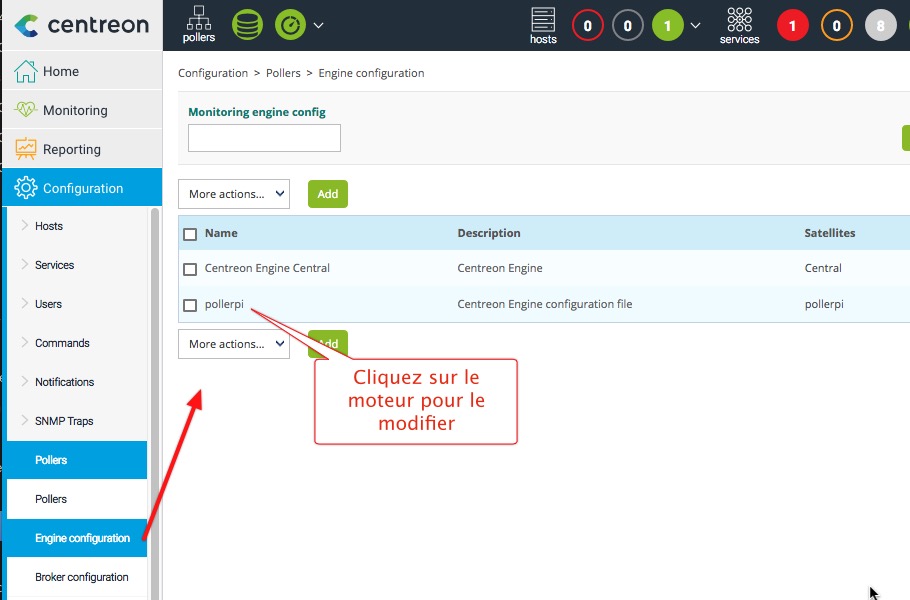Open the hosts status icon
Screen dimensions: 910x600
pyautogui.click(x=543, y=25)
